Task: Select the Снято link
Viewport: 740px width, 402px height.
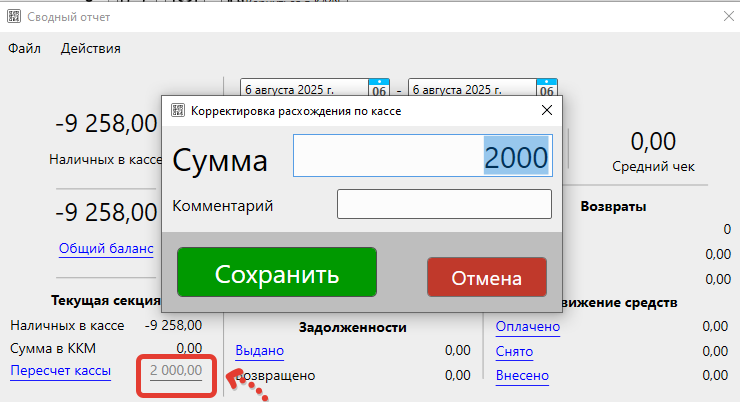Action: point(514,351)
